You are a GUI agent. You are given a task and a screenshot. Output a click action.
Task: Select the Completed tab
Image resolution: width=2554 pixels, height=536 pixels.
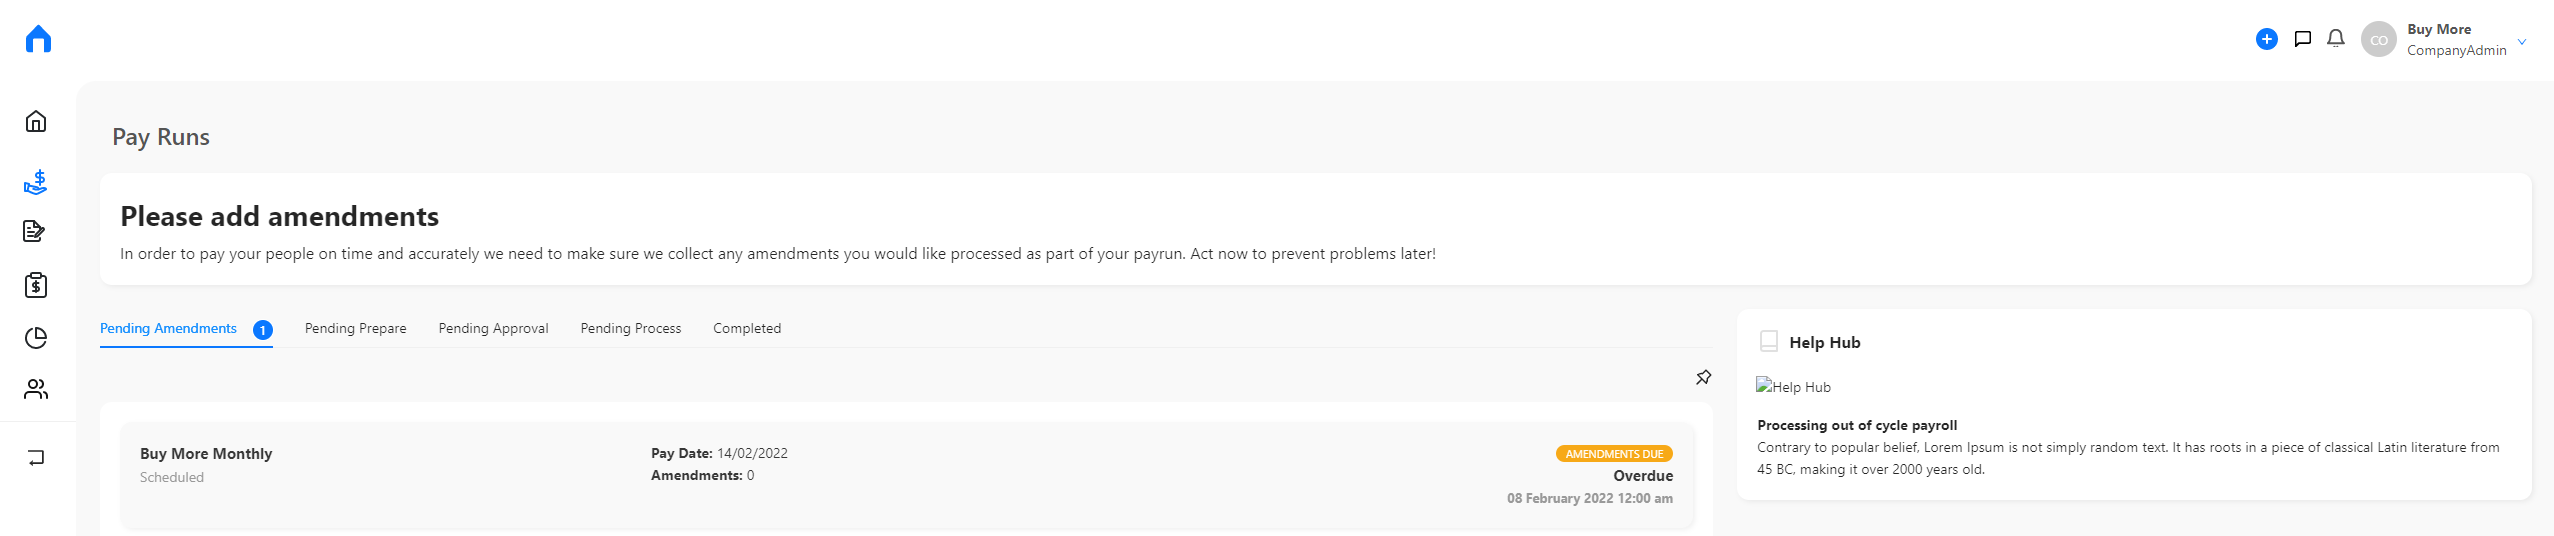(x=747, y=328)
